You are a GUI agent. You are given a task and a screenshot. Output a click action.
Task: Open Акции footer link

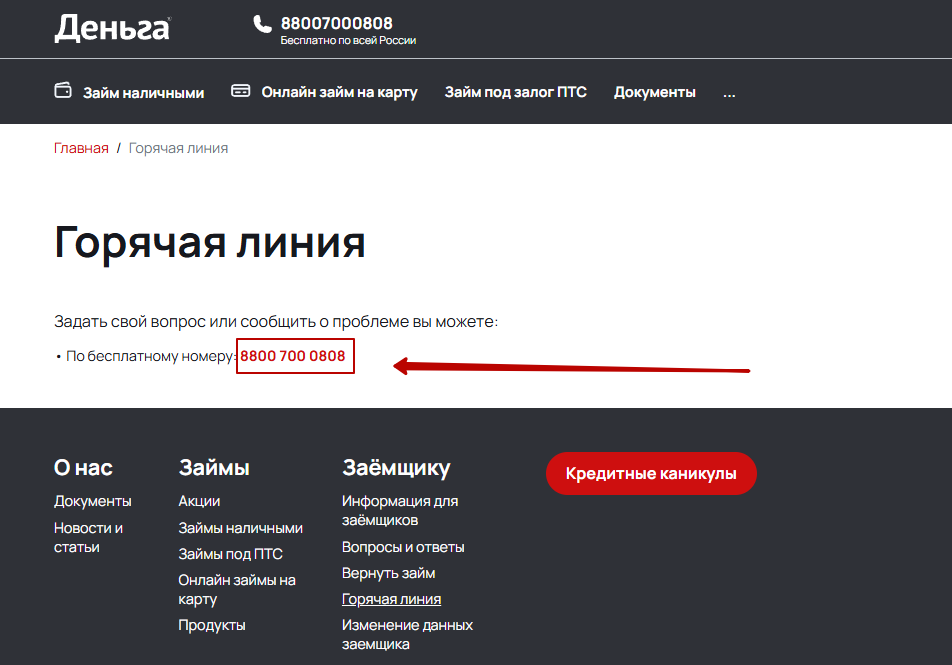click(199, 502)
